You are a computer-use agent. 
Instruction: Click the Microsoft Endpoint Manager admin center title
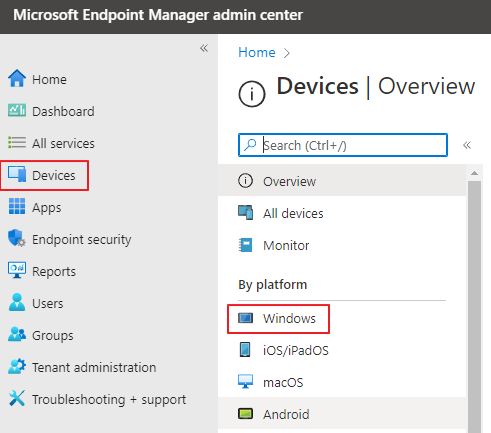(x=158, y=15)
